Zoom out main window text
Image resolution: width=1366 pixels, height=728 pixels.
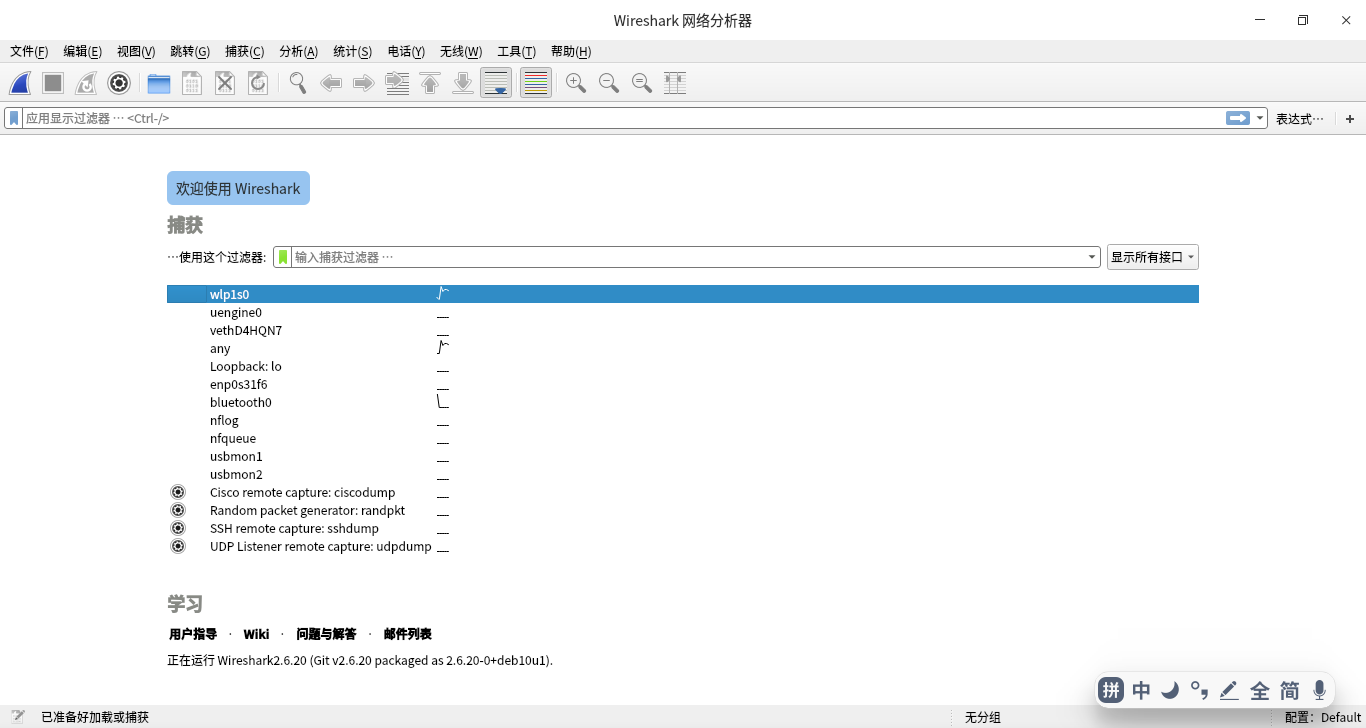(x=609, y=83)
